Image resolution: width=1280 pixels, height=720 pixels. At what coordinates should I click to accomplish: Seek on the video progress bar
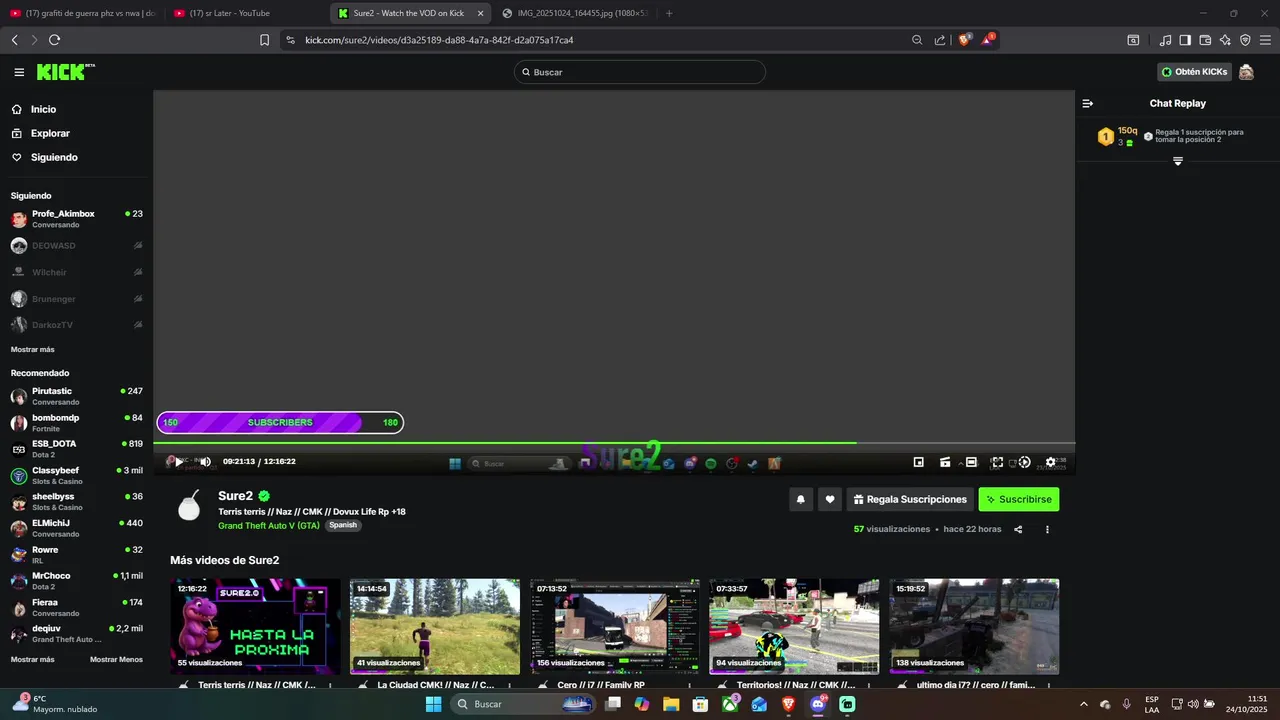click(x=614, y=443)
